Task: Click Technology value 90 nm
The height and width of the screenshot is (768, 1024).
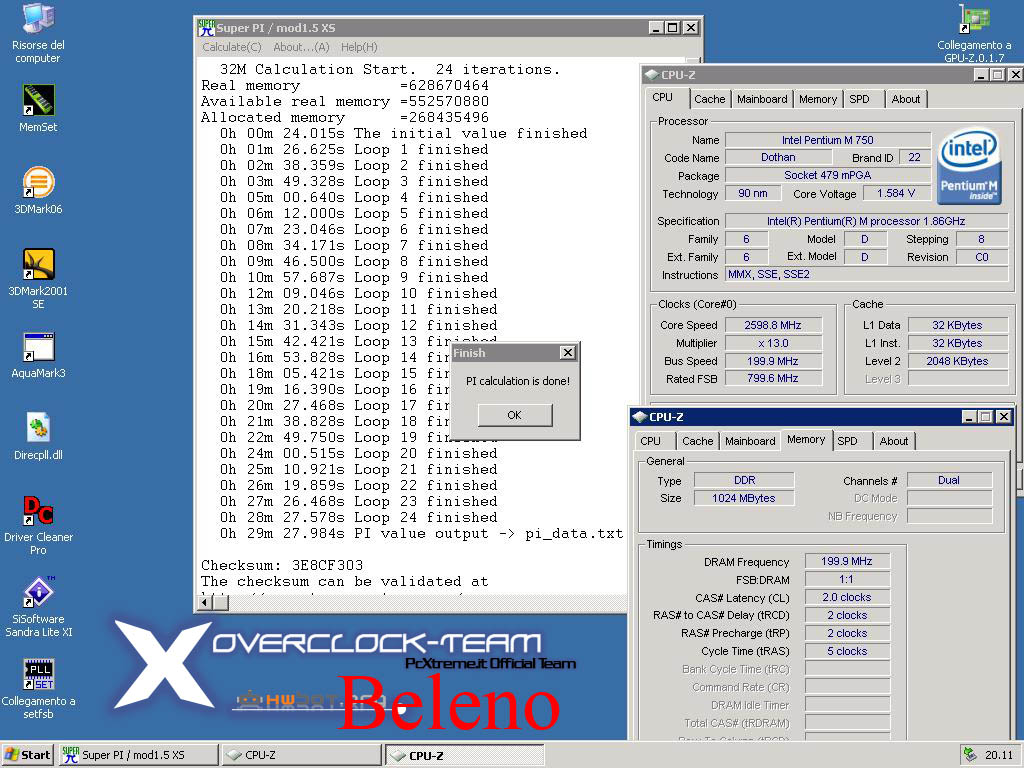Action: [x=753, y=193]
